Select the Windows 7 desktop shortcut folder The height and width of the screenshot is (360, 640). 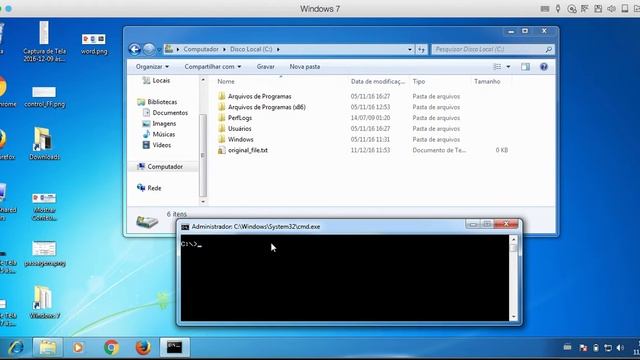pos(44,302)
